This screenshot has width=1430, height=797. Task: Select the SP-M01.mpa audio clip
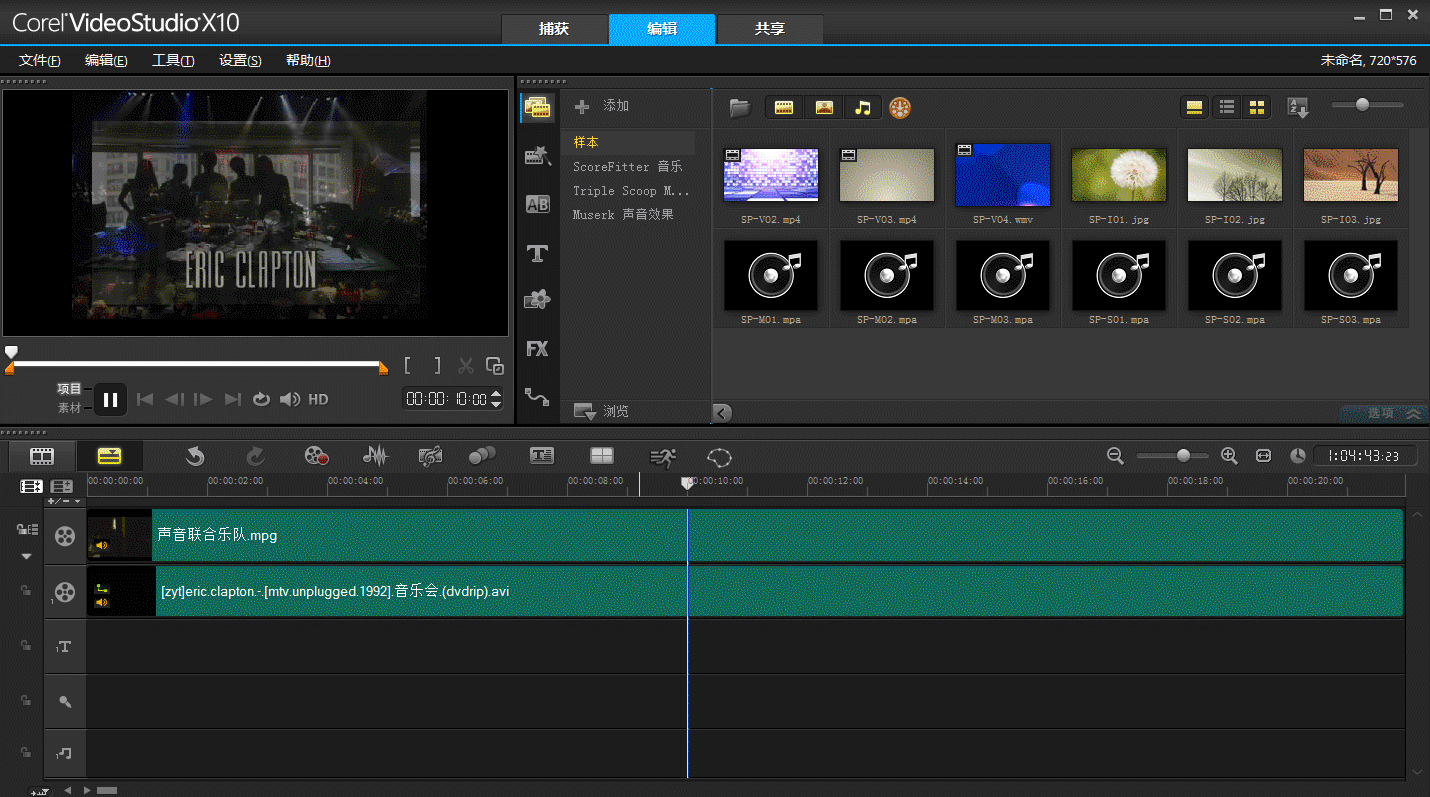click(770, 275)
